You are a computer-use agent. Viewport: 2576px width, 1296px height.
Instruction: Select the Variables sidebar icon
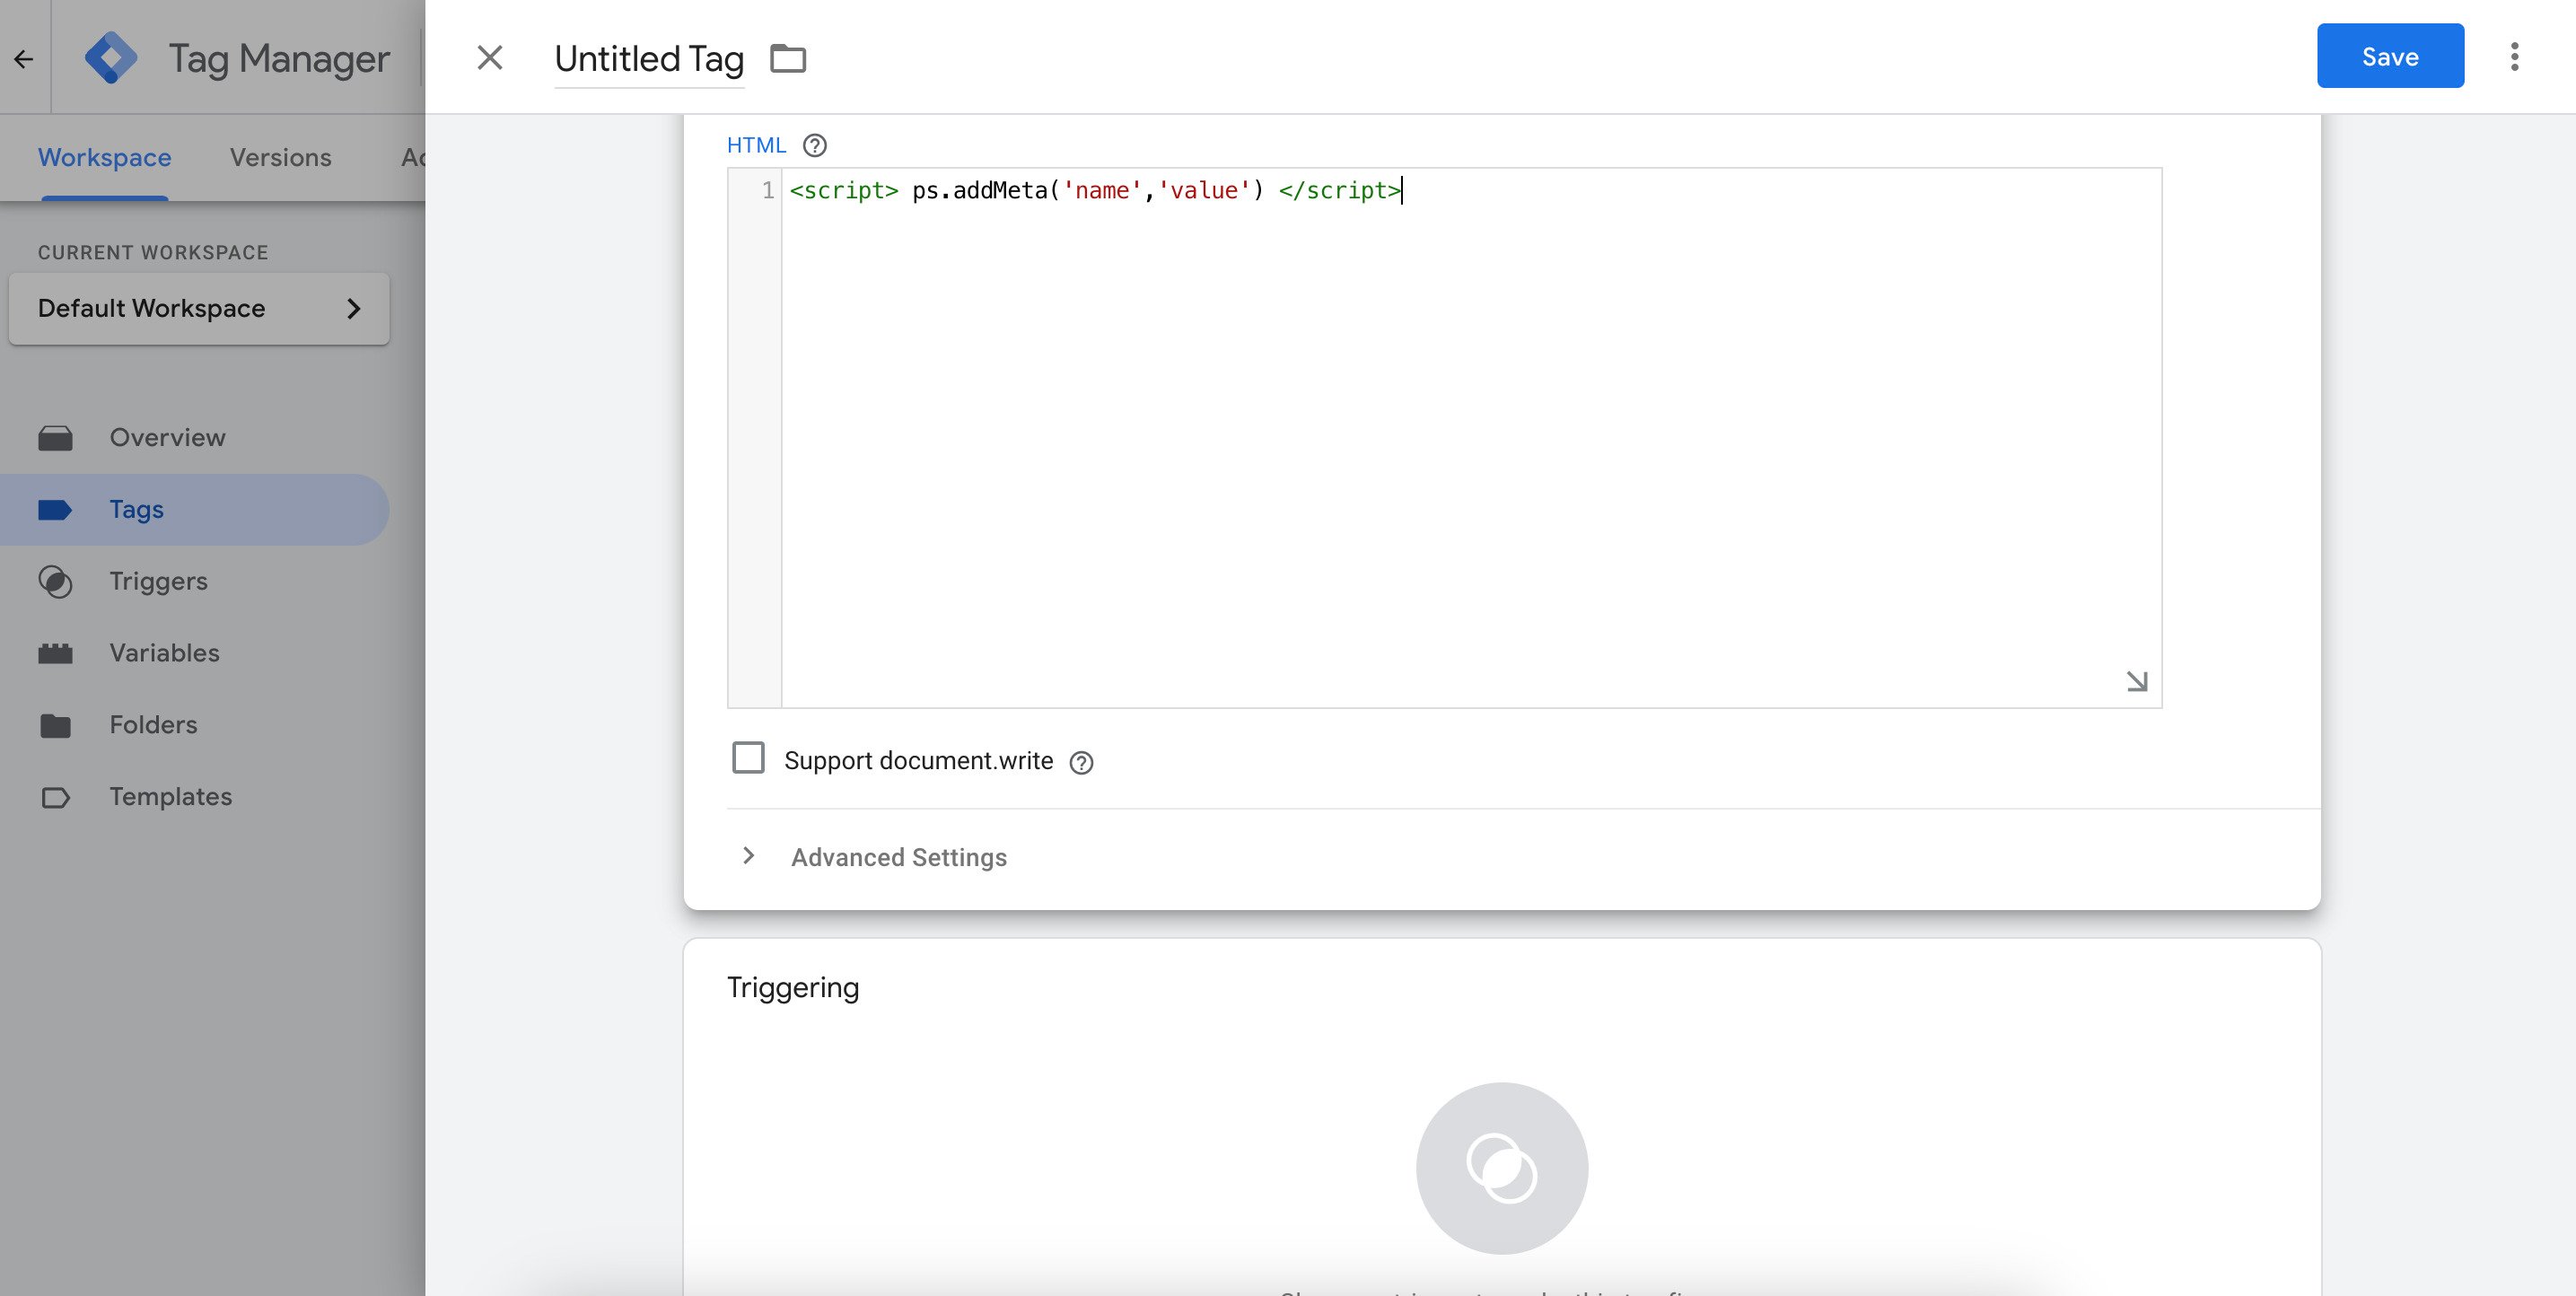(x=56, y=653)
